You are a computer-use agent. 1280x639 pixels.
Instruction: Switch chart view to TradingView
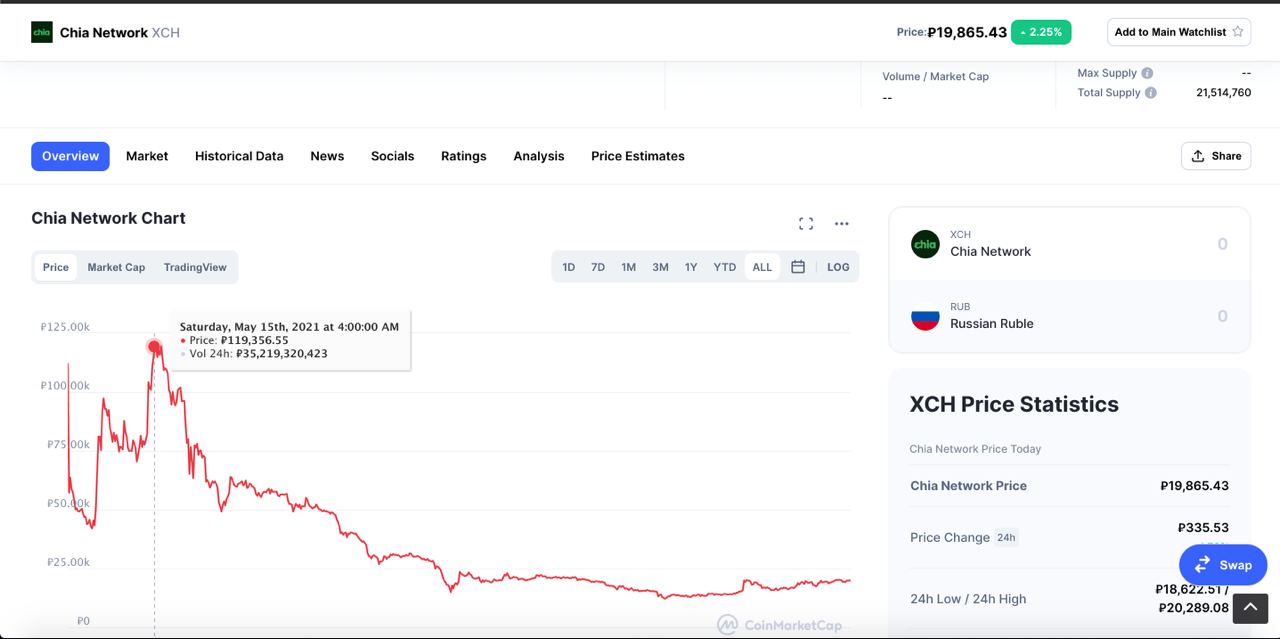[x=195, y=267]
